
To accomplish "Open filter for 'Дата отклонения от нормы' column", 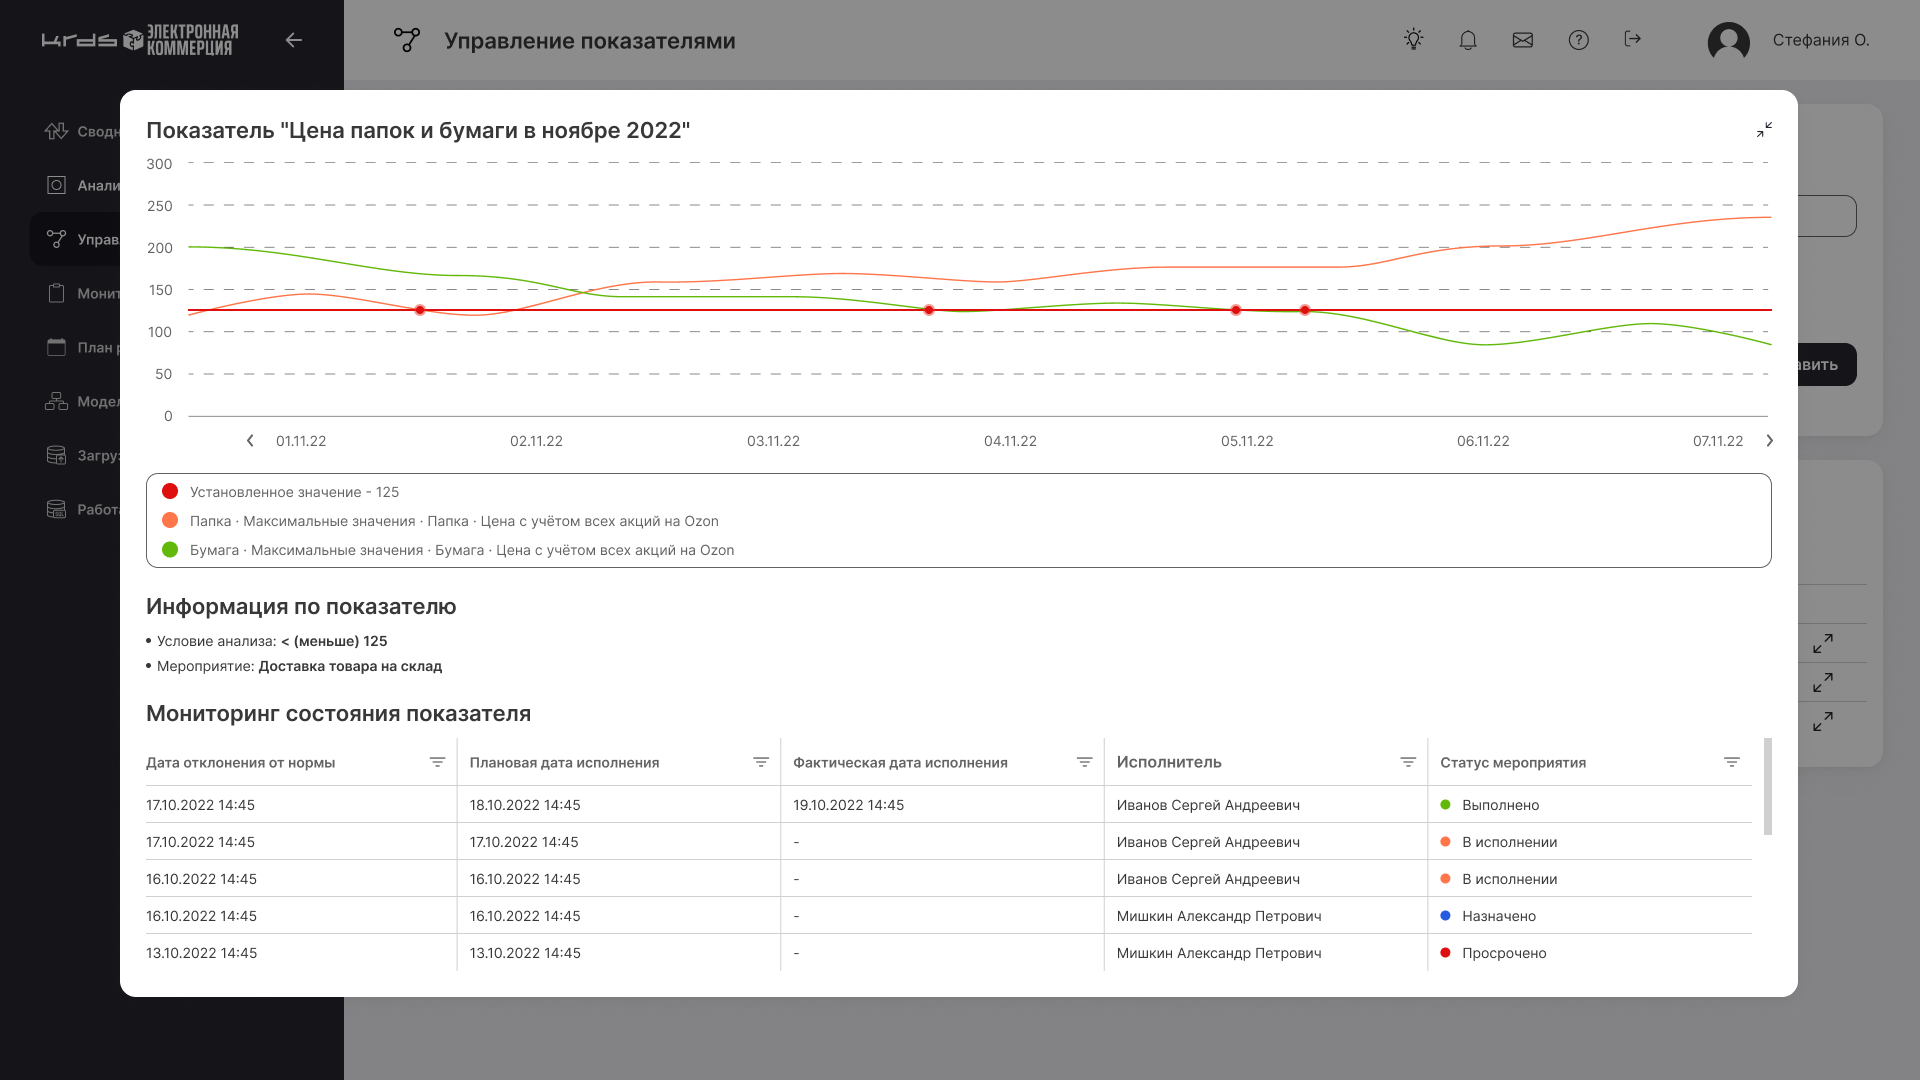I will click(x=437, y=762).
